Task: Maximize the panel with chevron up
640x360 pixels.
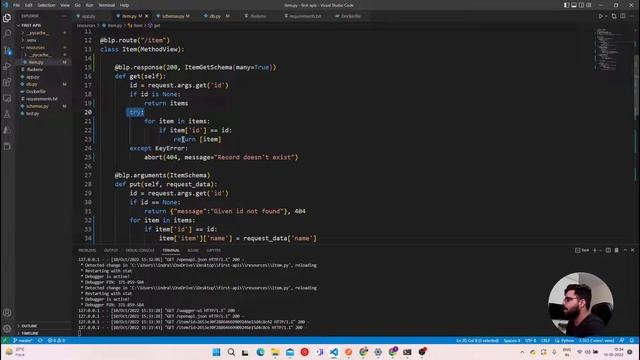Action: 625,250
